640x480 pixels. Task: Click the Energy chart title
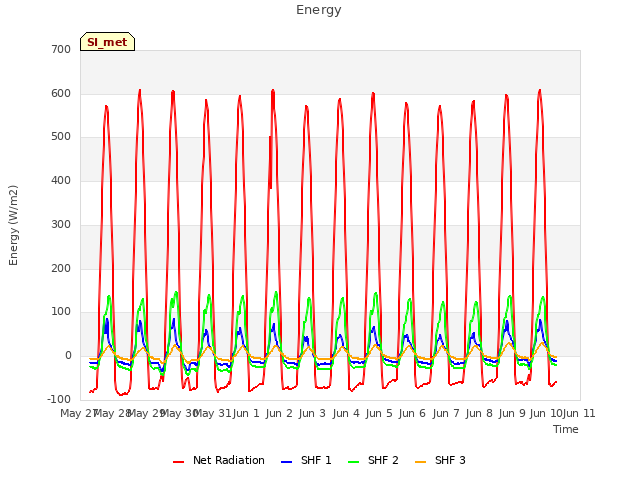(x=318, y=10)
